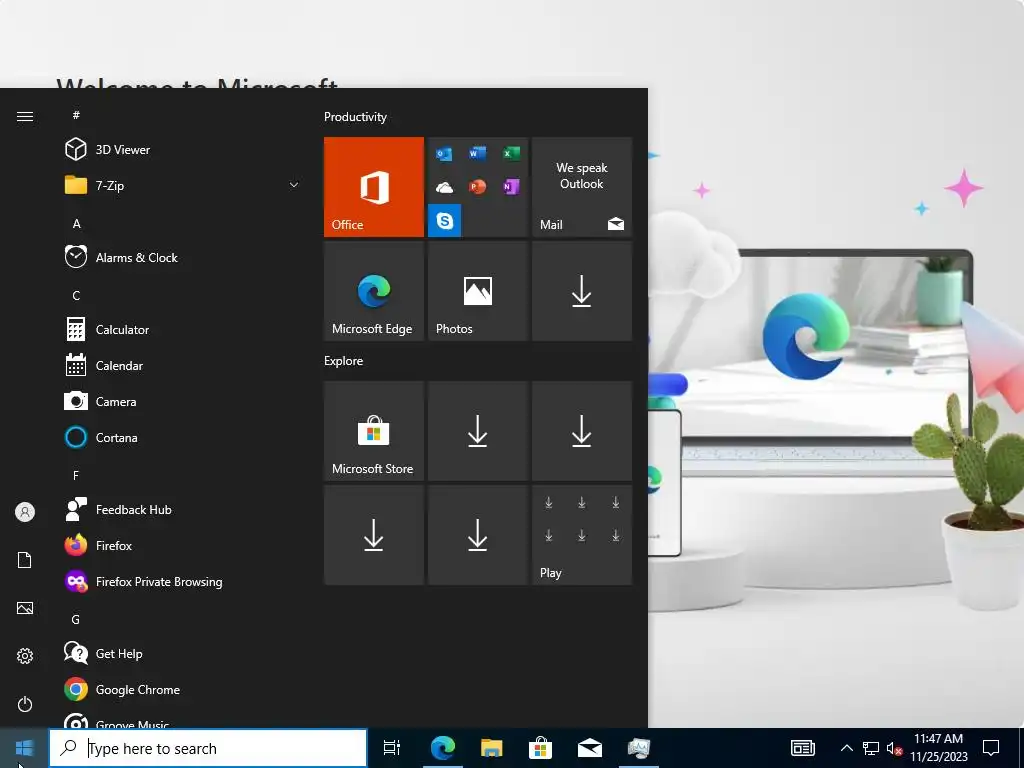The width and height of the screenshot is (1024, 768).
Task: Open Pictures from Start sidebar
Action: tap(25, 608)
